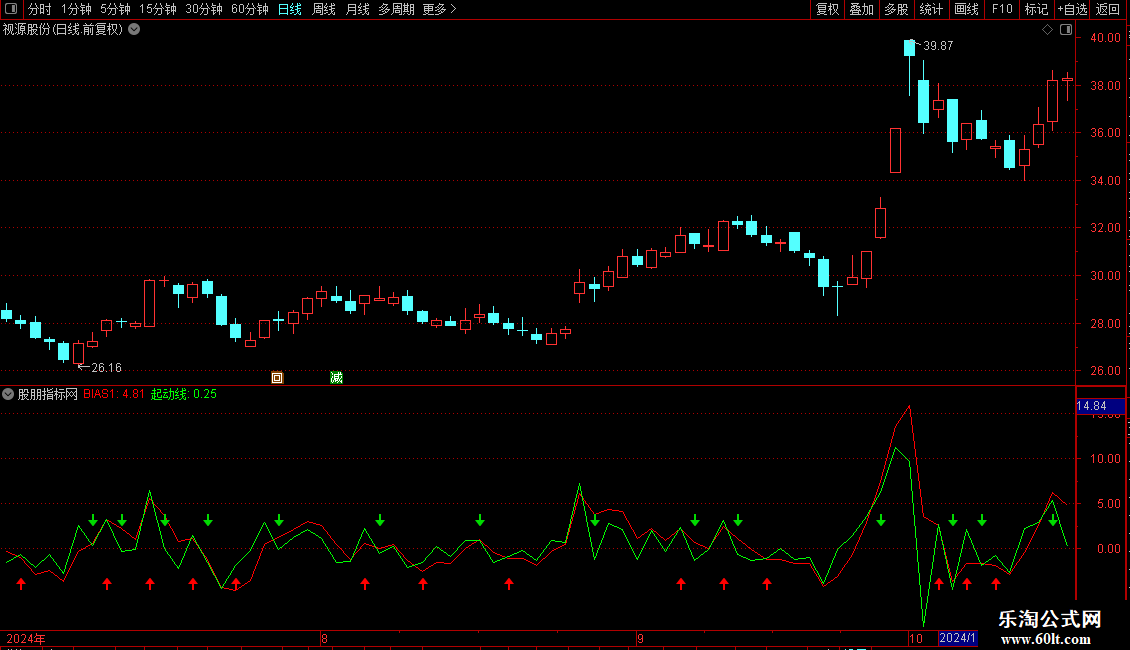This screenshot has height=650, width=1130.
Task: Click the 标记 mark button
Action: pyautogui.click(x=1036, y=9)
